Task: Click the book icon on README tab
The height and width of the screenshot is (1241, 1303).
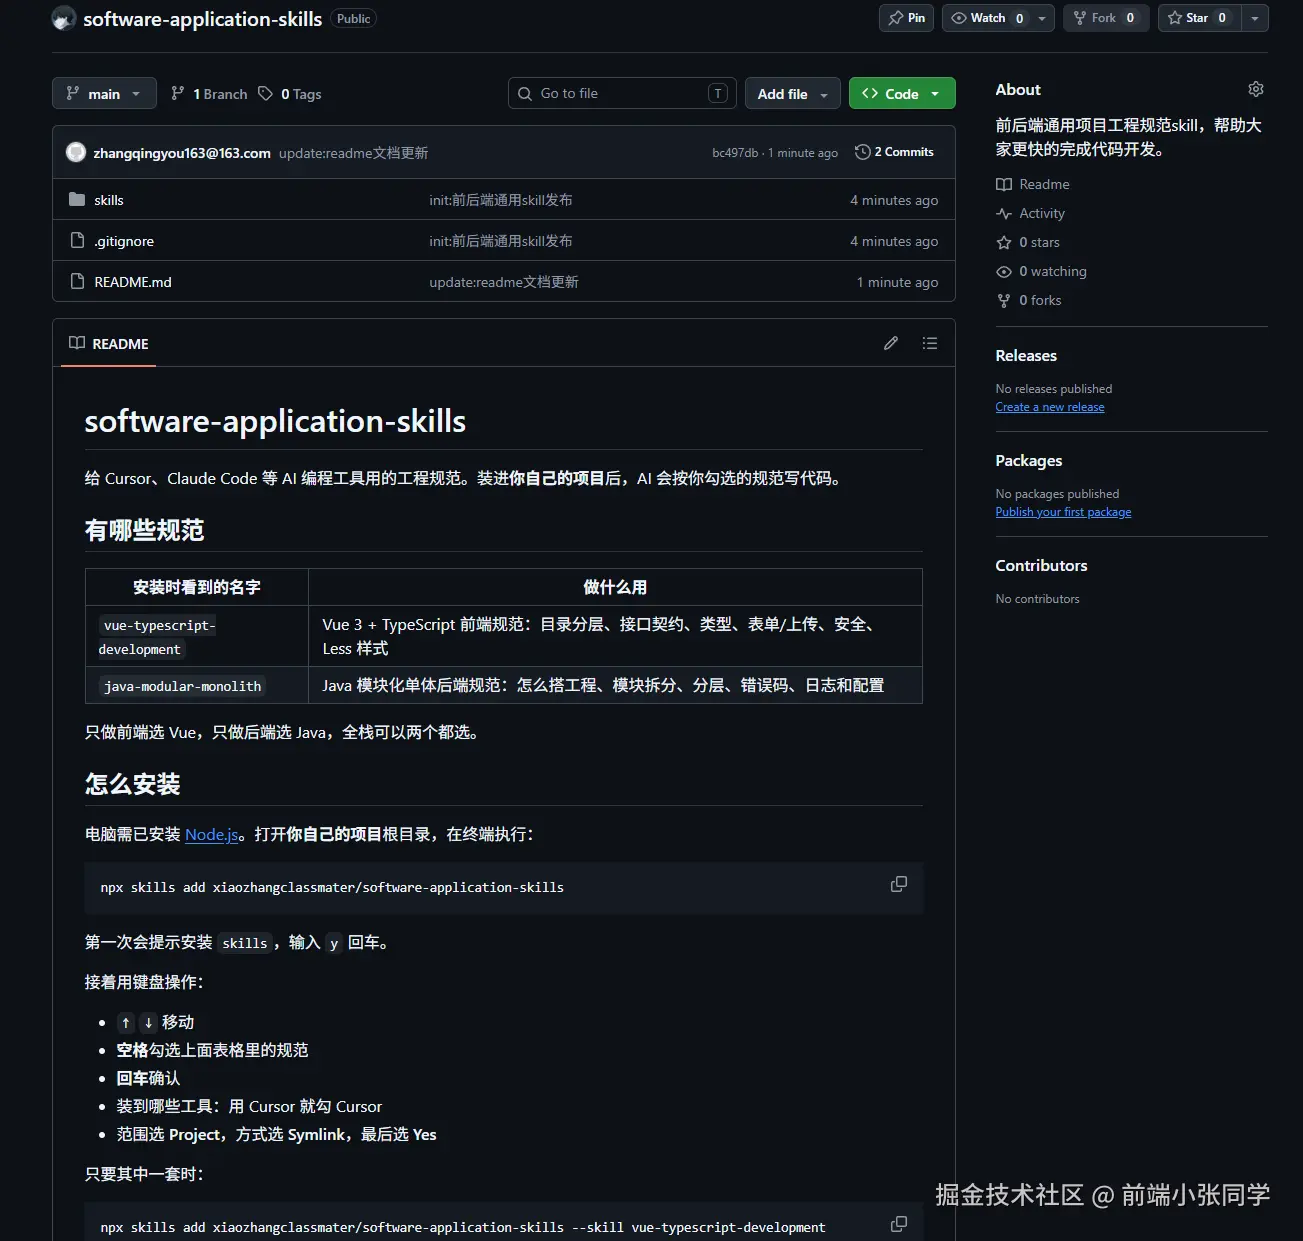Action: pyautogui.click(x=77, y=343)
